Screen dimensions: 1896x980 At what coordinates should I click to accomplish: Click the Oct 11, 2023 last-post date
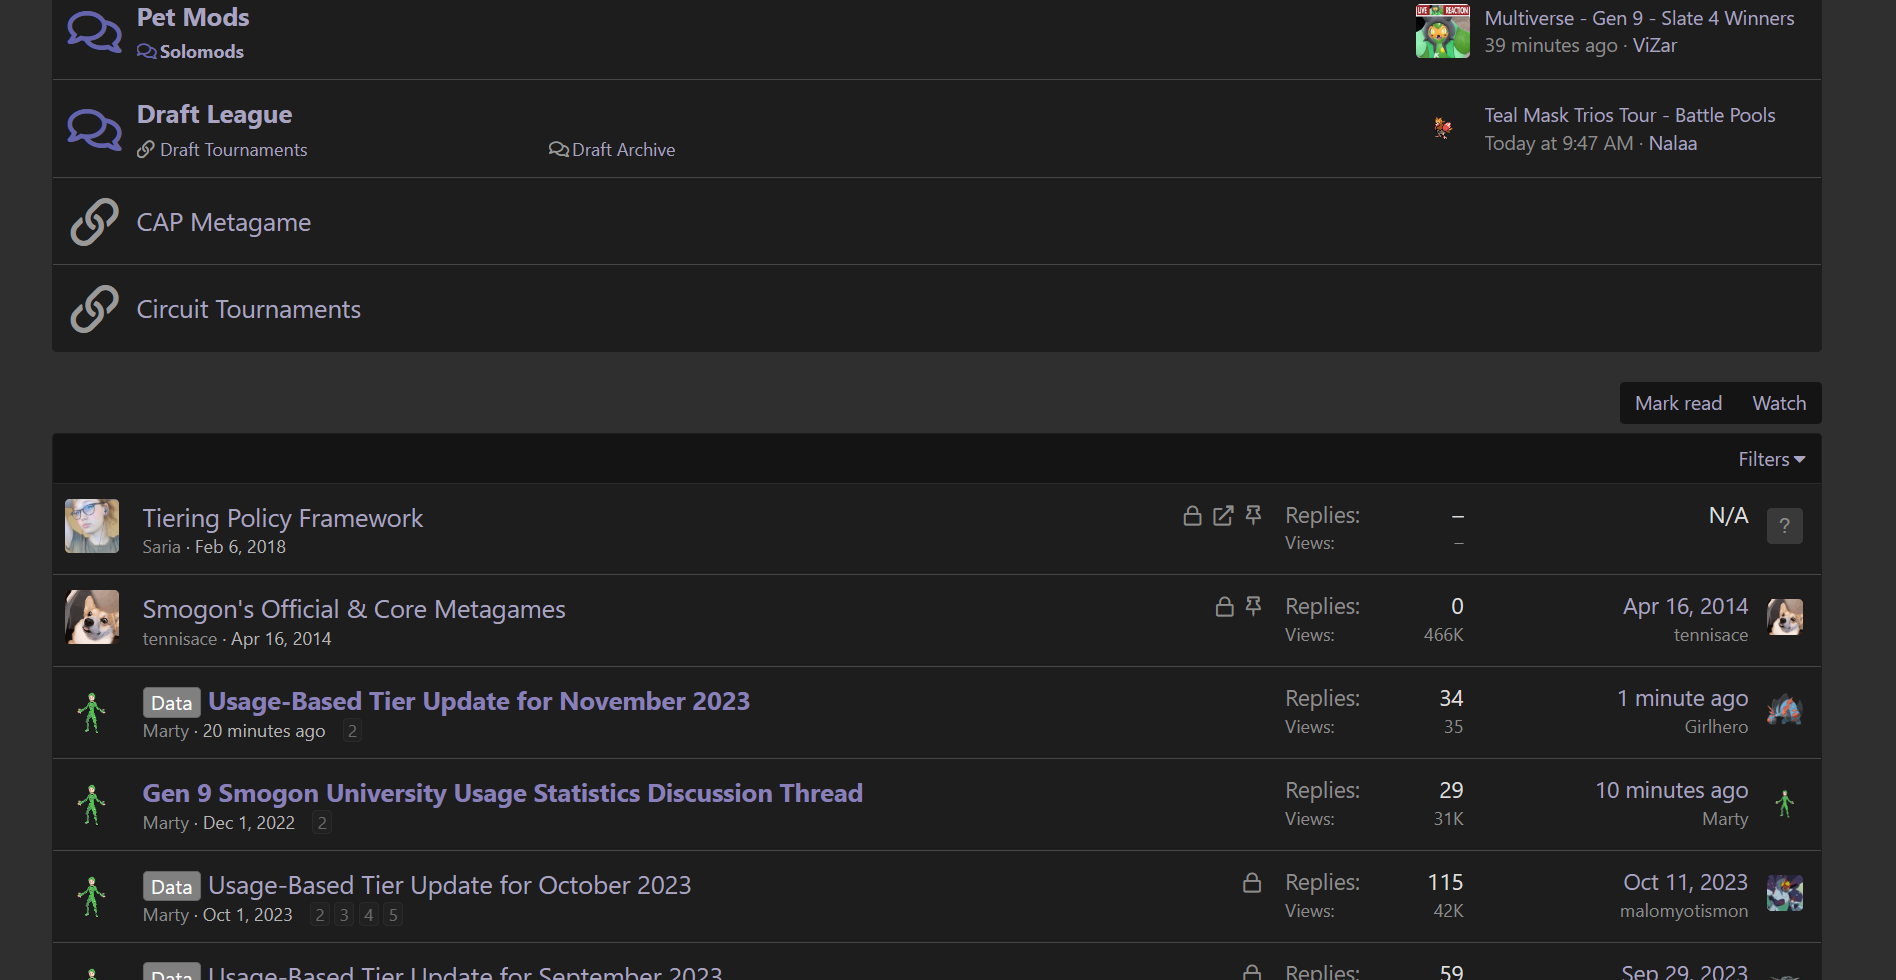[x=1685, y=882]
